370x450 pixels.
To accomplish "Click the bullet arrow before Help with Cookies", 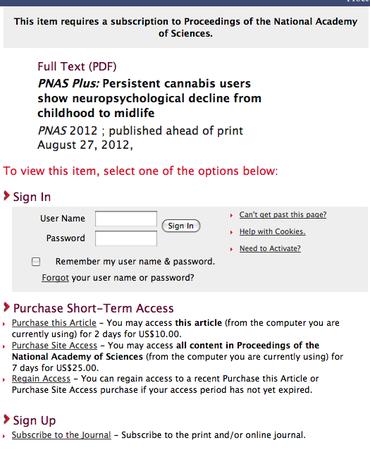I will coord(231,232).
